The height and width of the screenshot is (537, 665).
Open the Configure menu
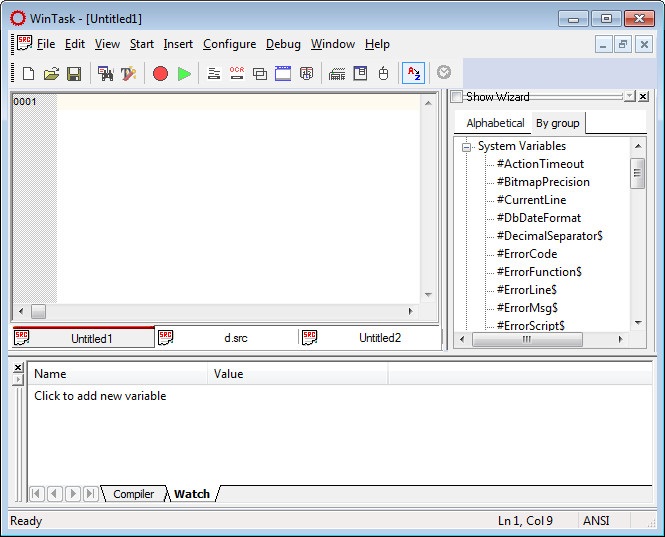point(229,44)
